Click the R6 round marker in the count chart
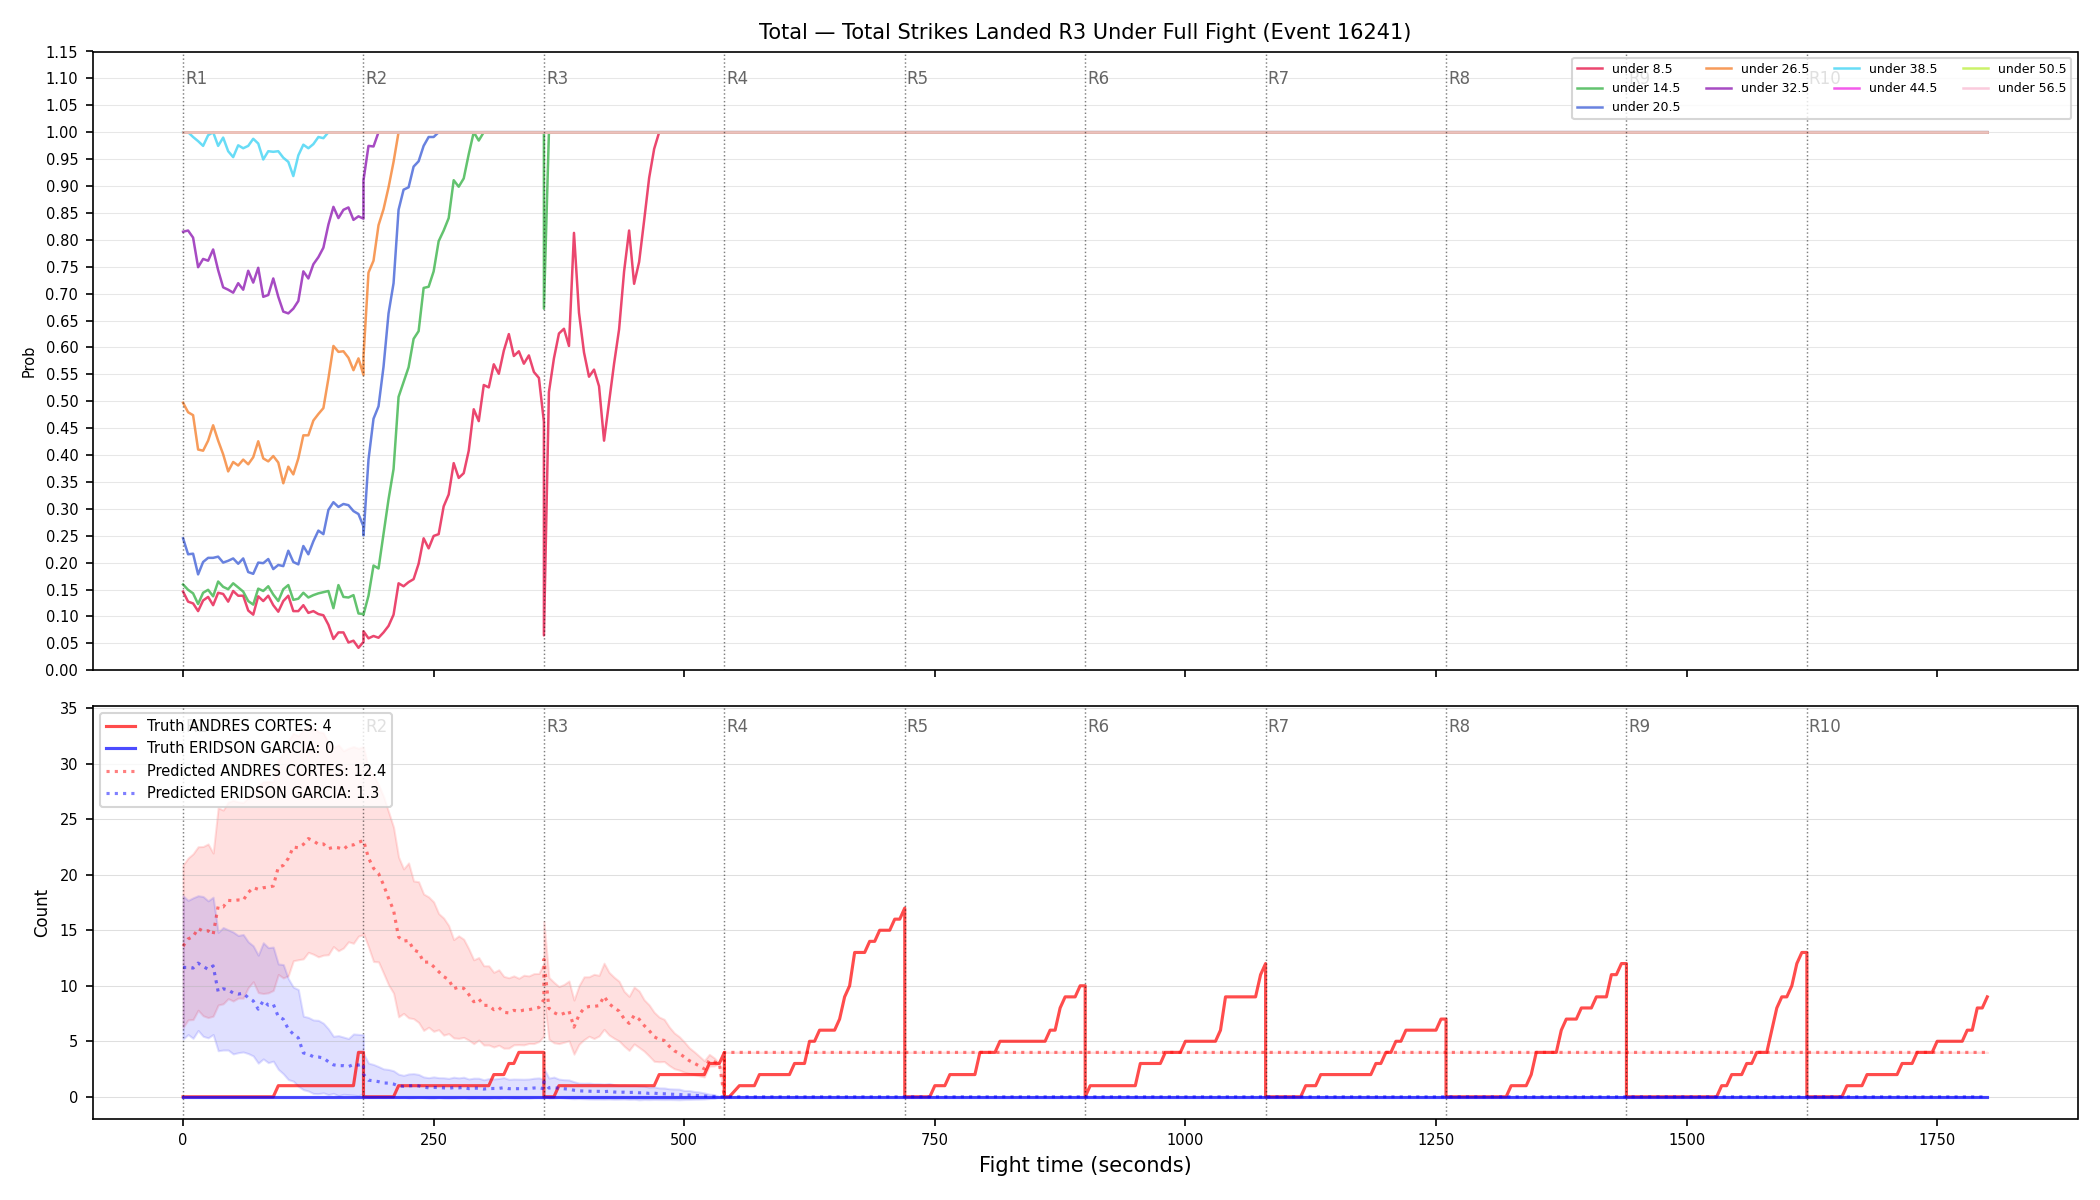The image size is (2100, 1200). 1098,726
